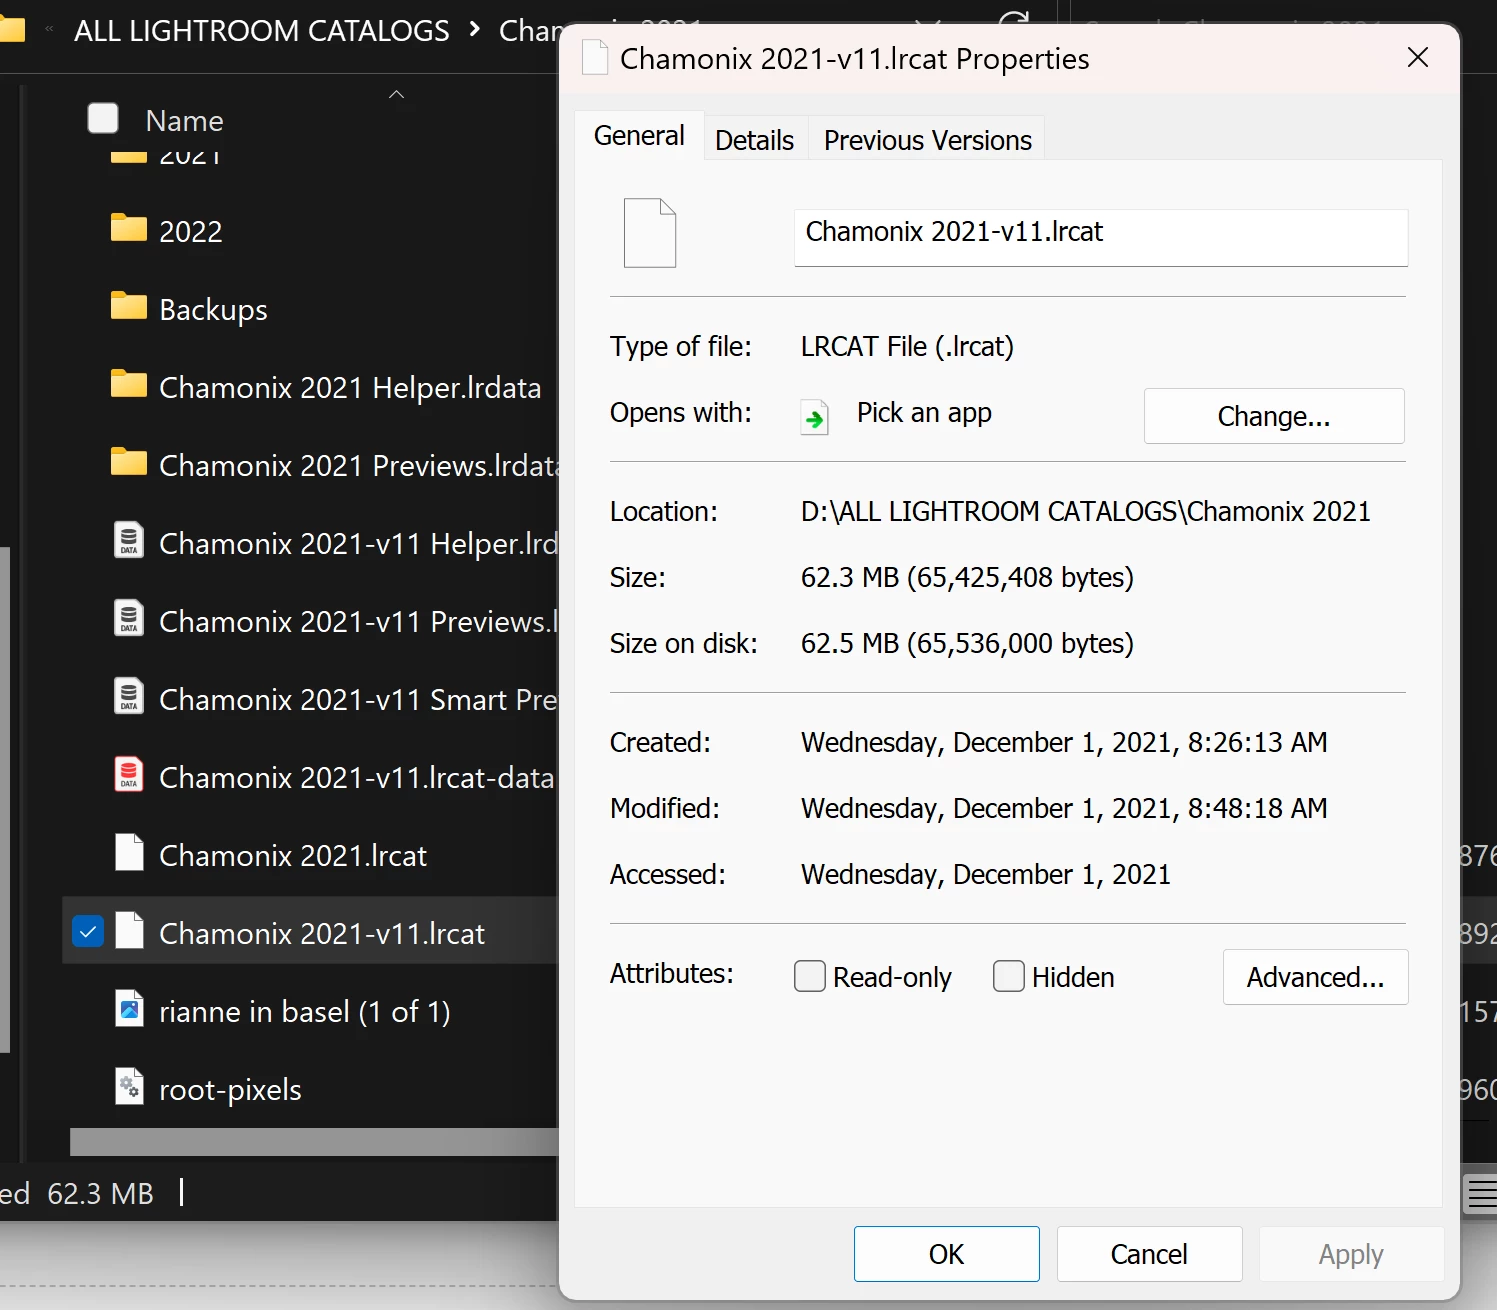Open the Advanced... attributes button
Image resolution: width=1497 pixels, height=1310 pixels.
pos(1315,977)
